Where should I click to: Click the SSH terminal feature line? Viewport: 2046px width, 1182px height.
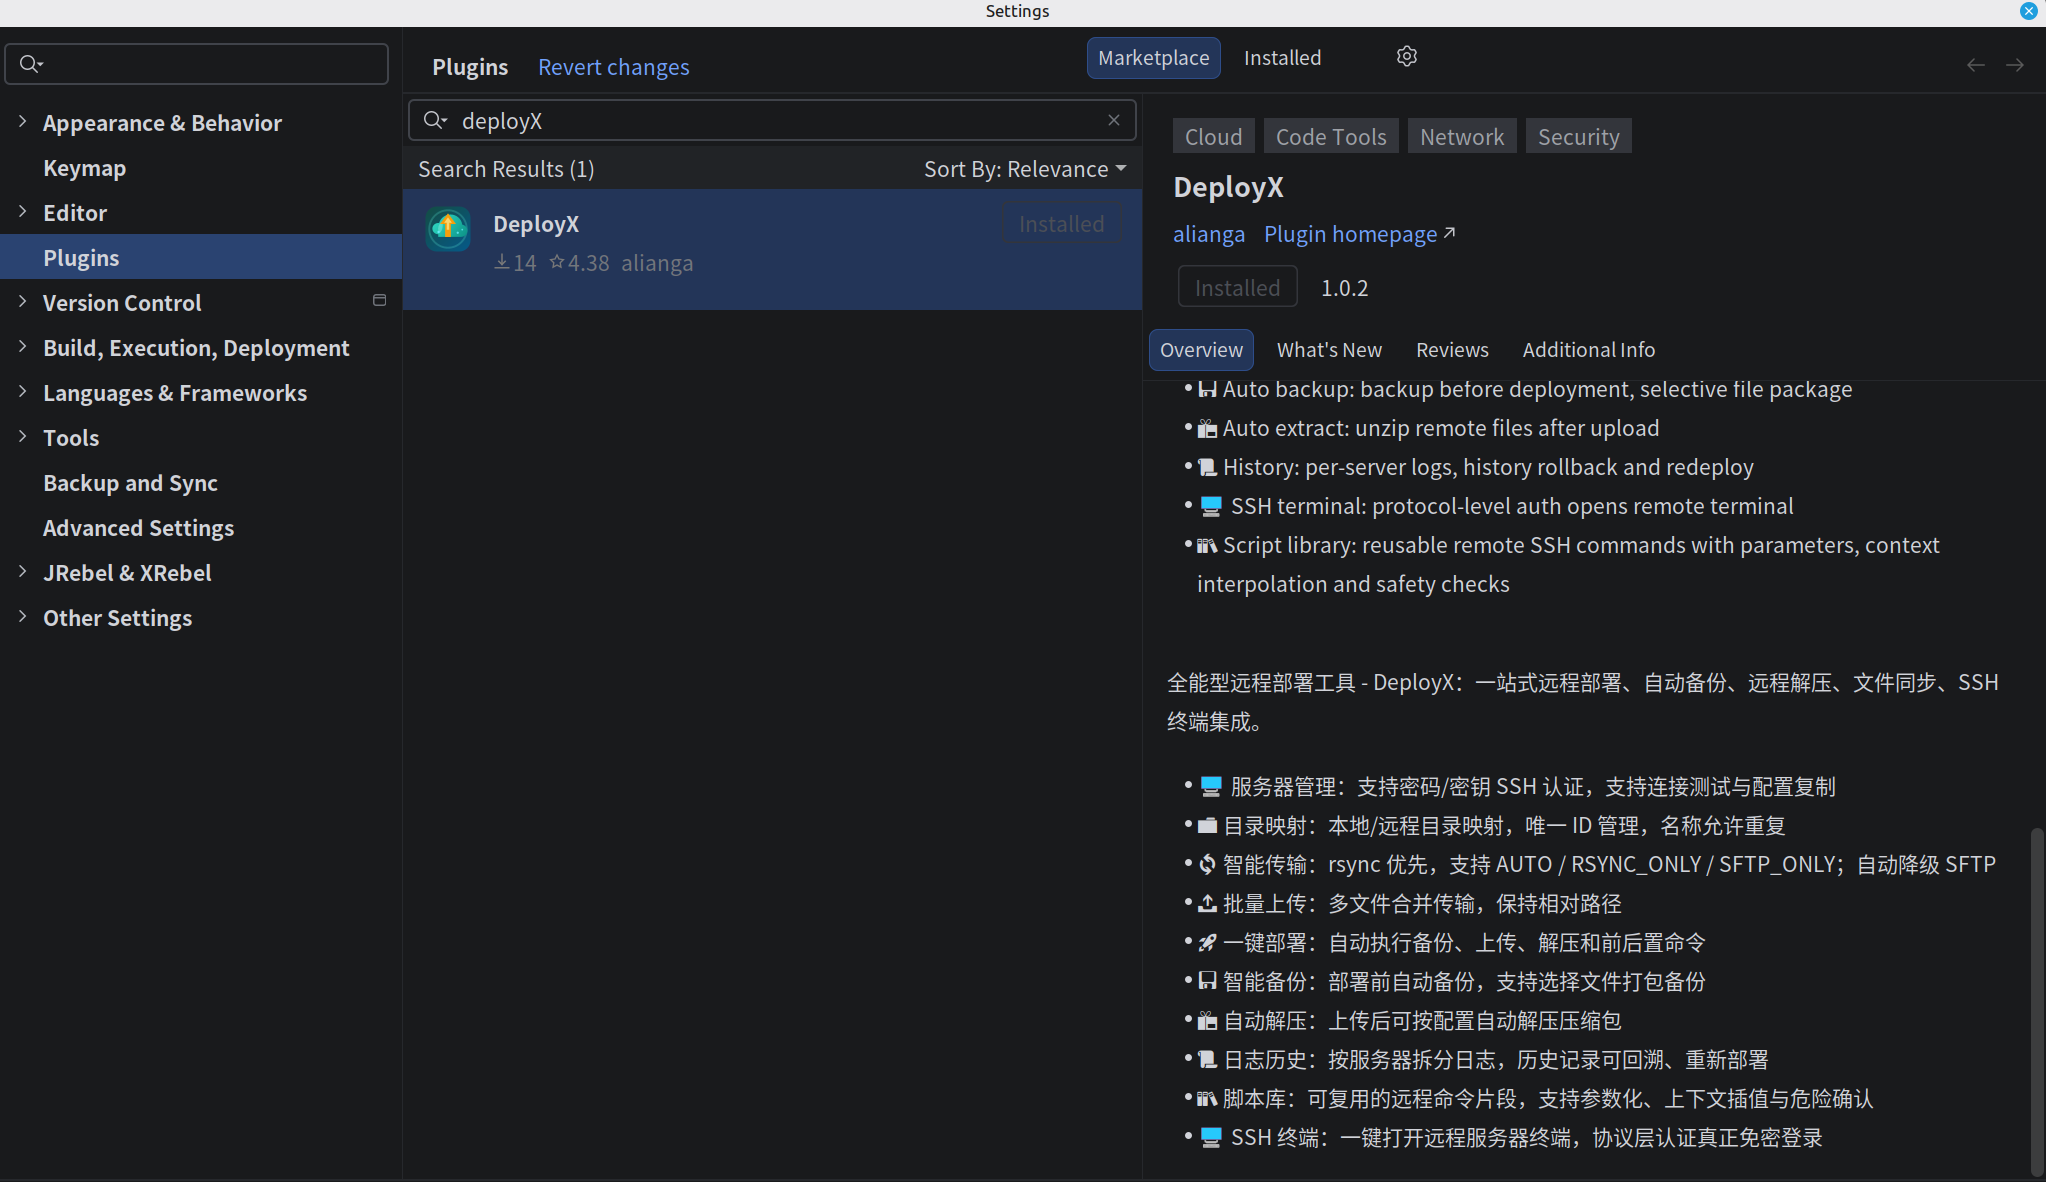point(1496,506)
